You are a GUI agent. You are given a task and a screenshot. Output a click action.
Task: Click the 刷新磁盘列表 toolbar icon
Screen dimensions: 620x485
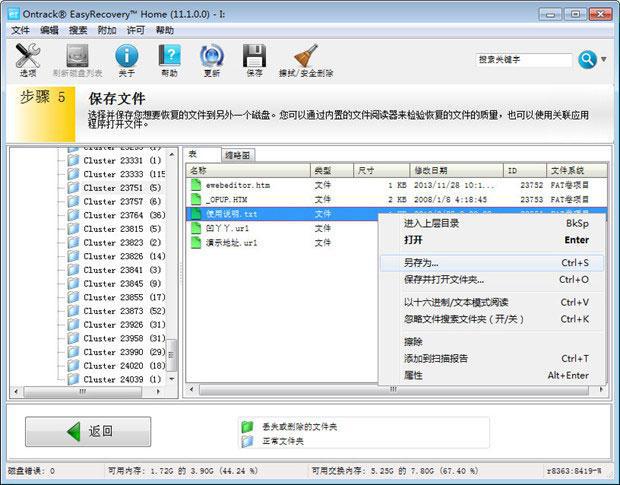pyautogui.click(x=78, y=59)
